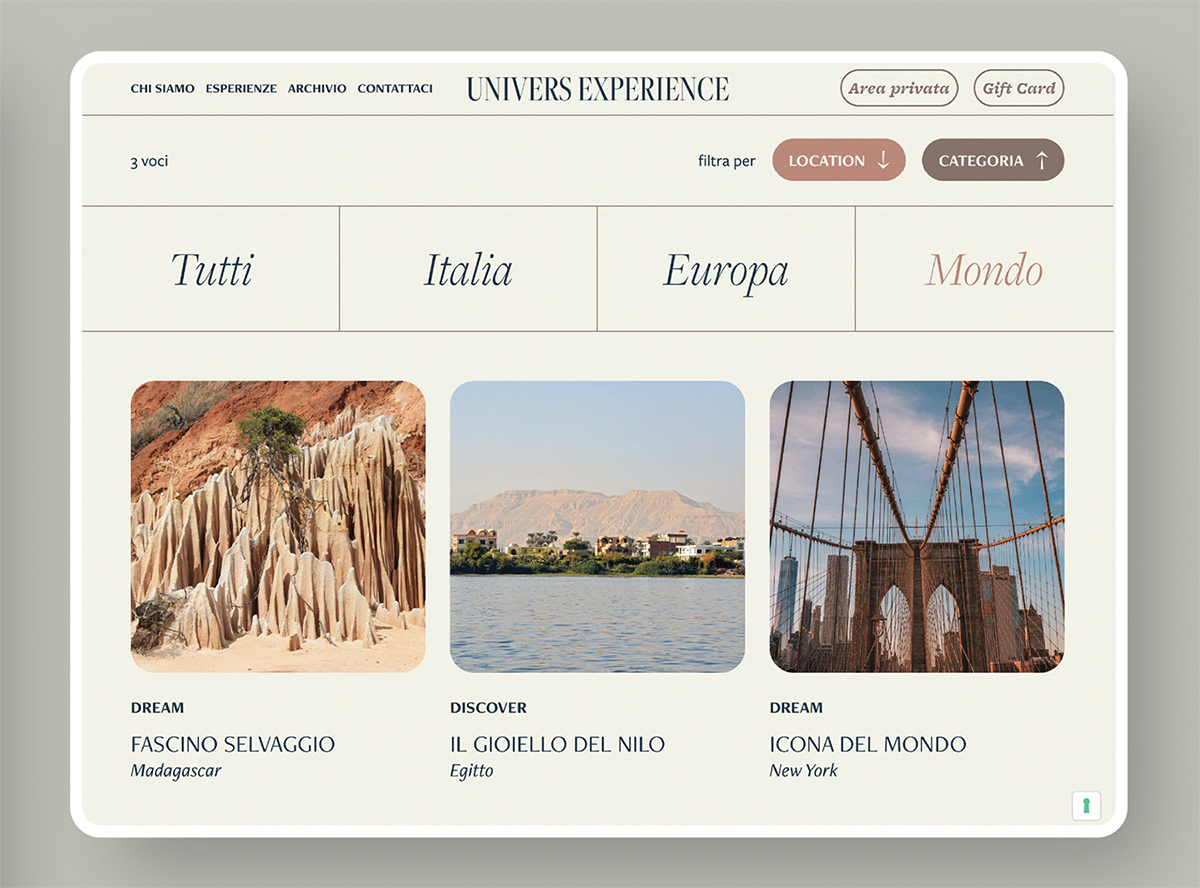Expand the Categoria filter dropdown
The height and width of the screenshot is (888, 1200).
pyautogui.click(x=992, y=160)
